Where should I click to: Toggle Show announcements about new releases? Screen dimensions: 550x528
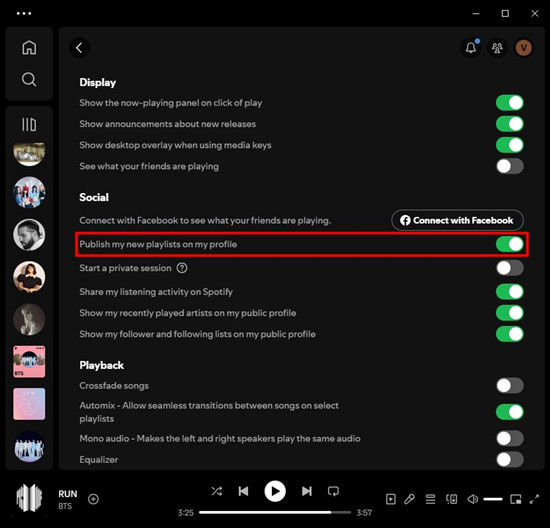[x=510, y=124]
